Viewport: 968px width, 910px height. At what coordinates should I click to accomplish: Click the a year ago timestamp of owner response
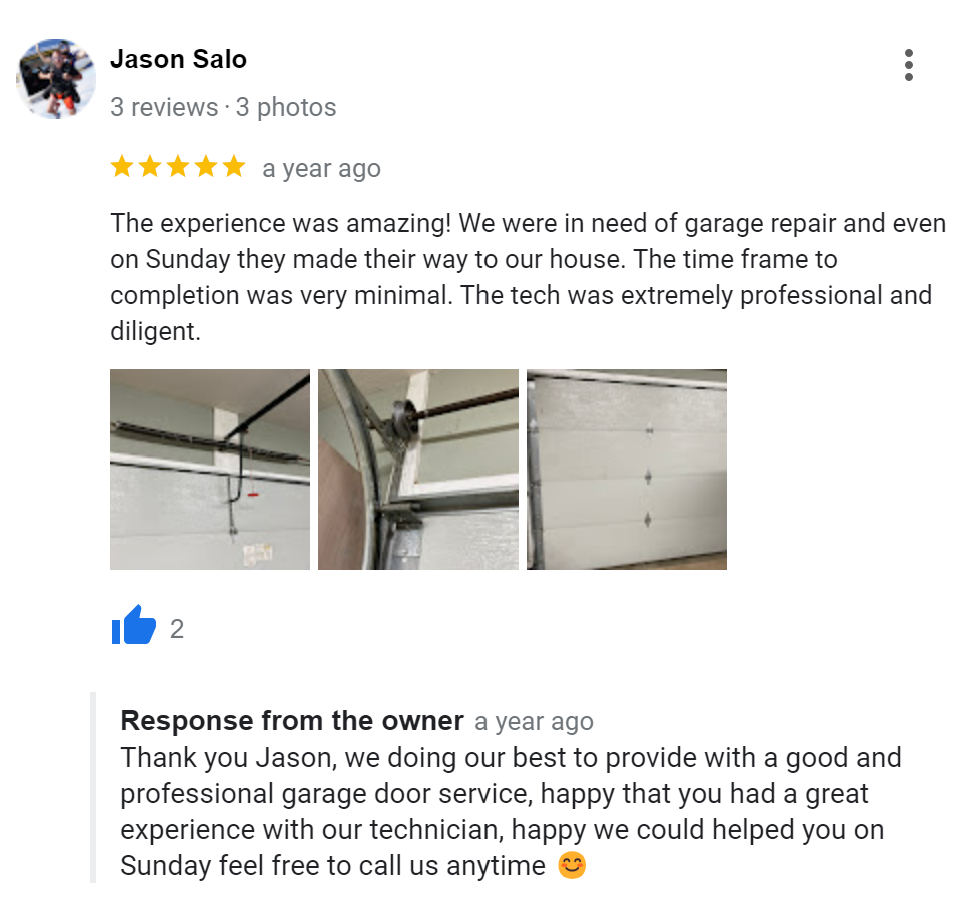click(534, 722)
